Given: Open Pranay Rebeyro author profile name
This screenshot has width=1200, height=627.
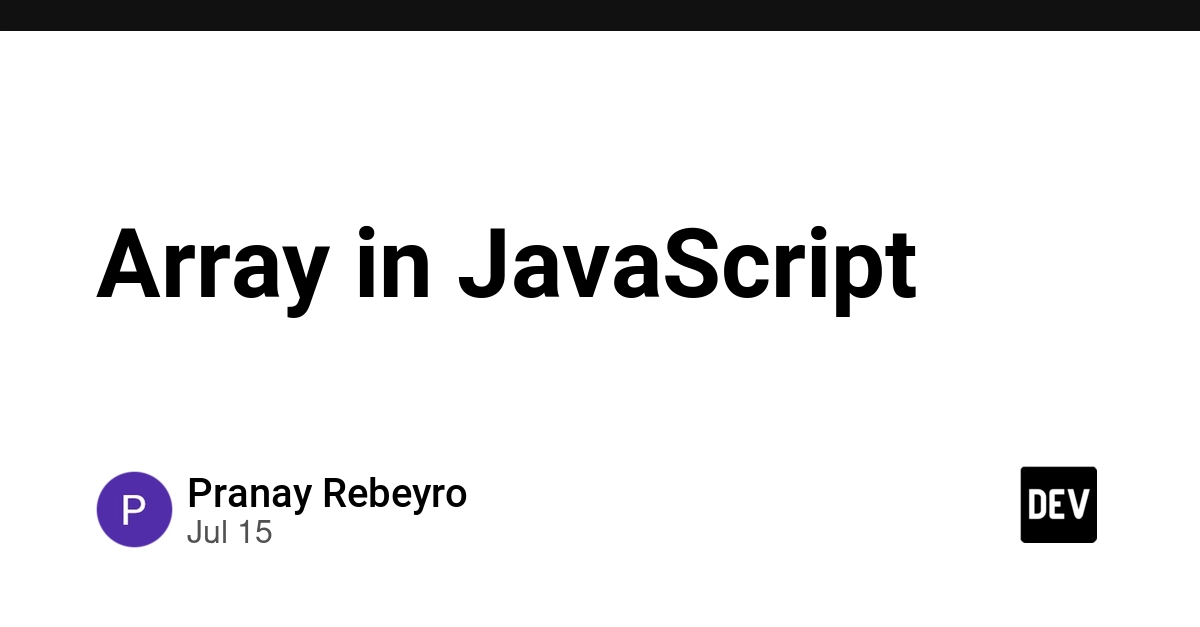Looking at the screenshot, I should coord(327,493).
